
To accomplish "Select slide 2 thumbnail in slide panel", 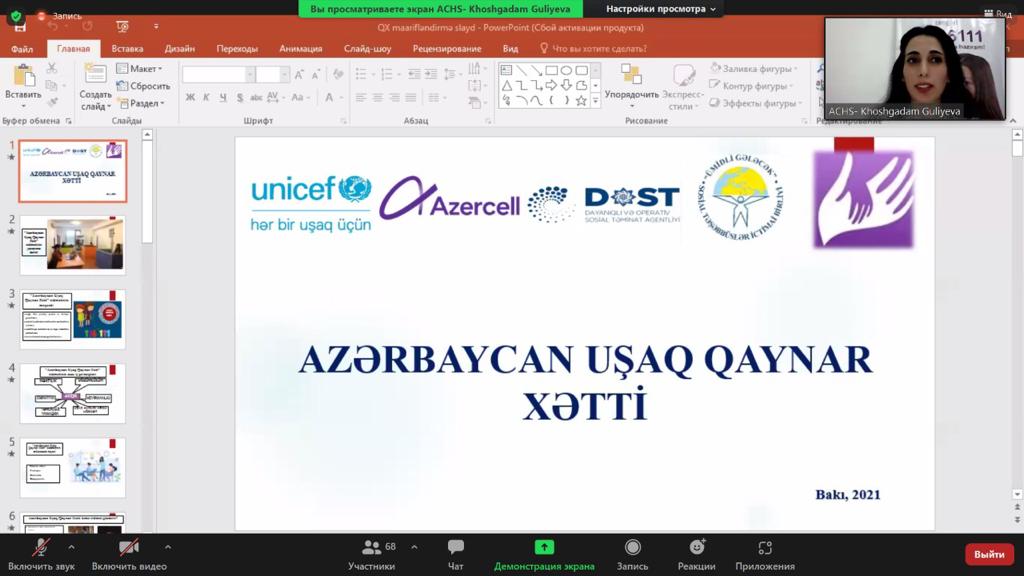I will coord(72,245).
